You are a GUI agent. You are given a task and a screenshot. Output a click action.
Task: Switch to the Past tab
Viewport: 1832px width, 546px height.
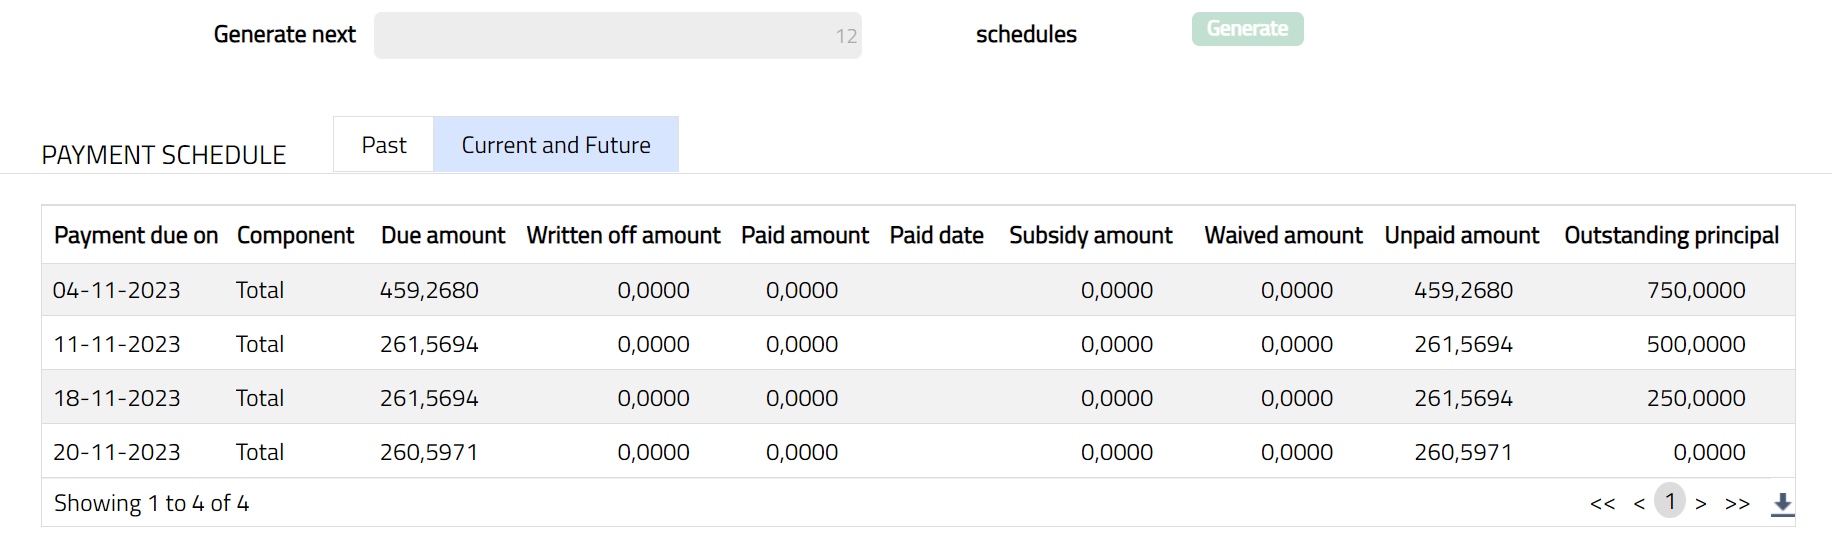384,145
